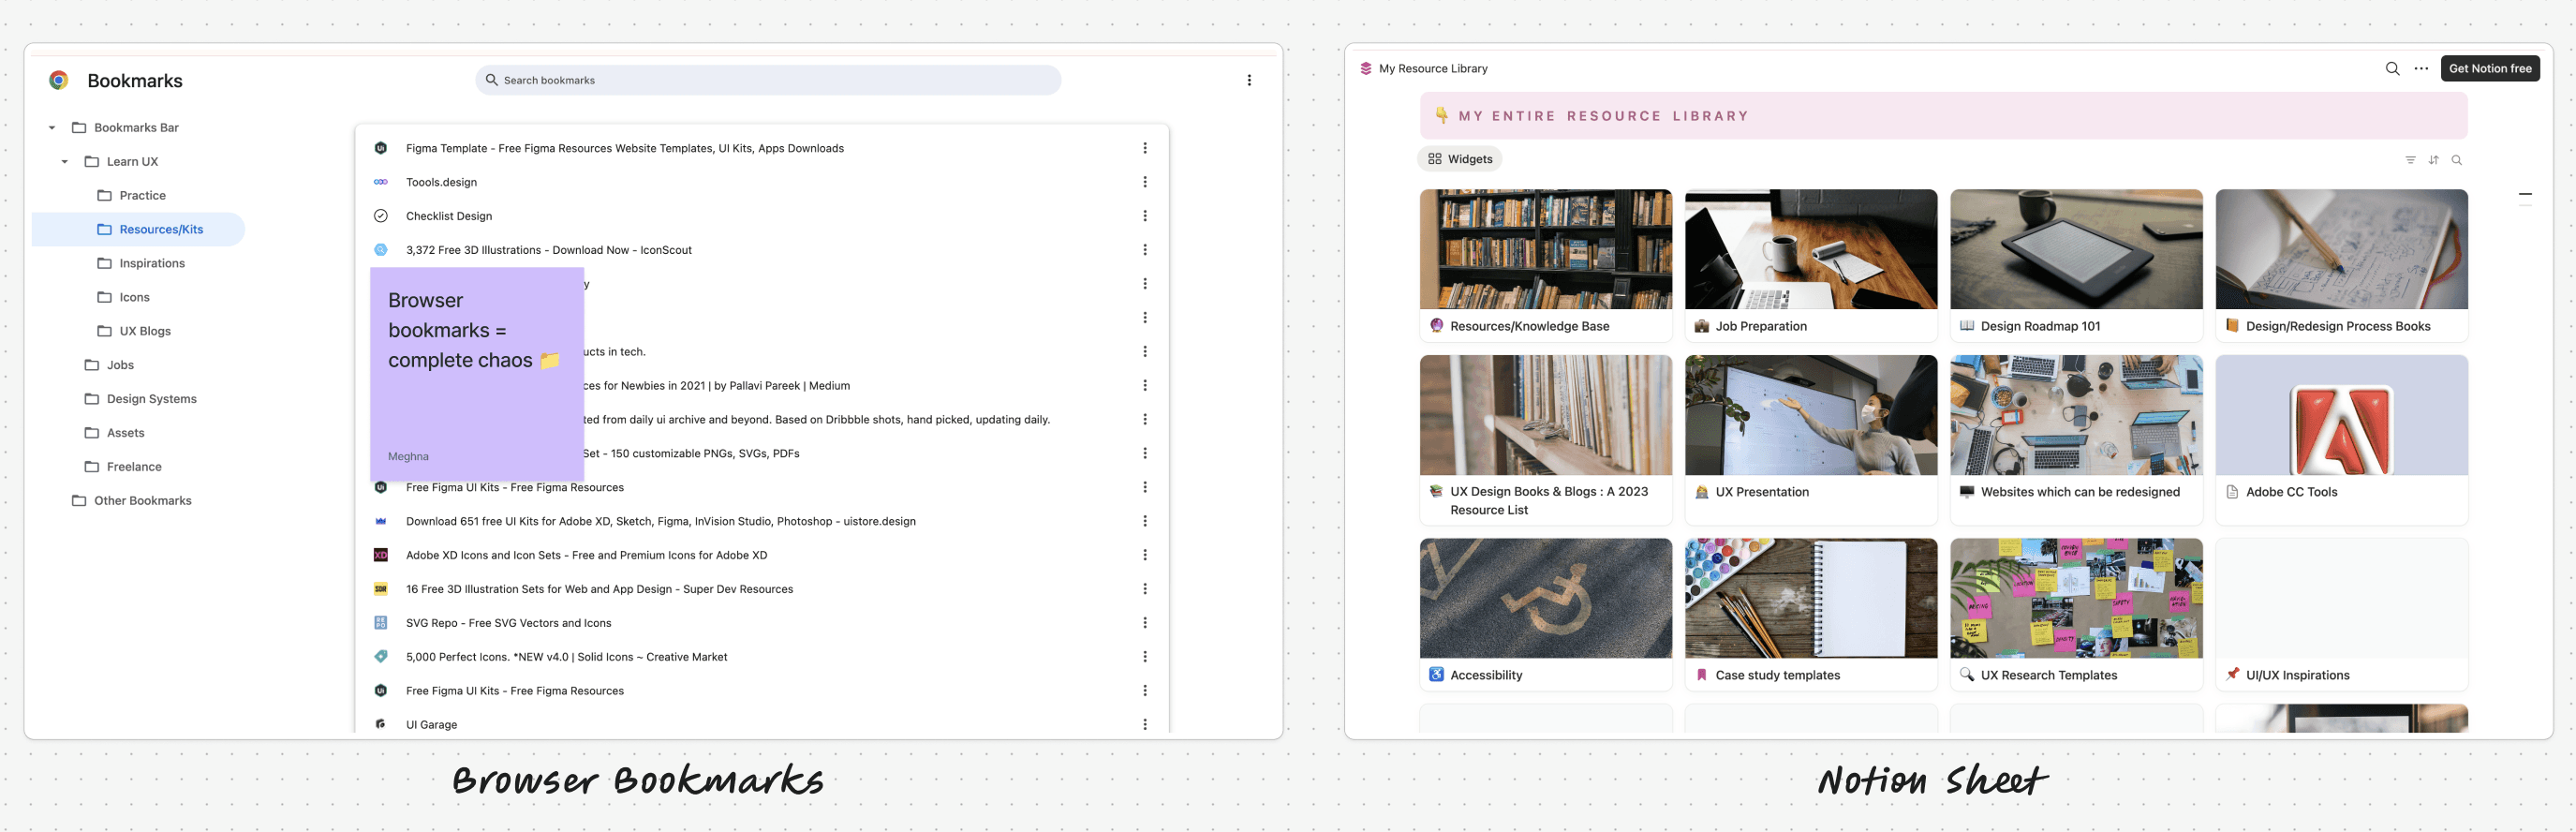Collapse the Learn UX folder arrow
This screenshot has width=2576, height=832.
coord(65,162)
